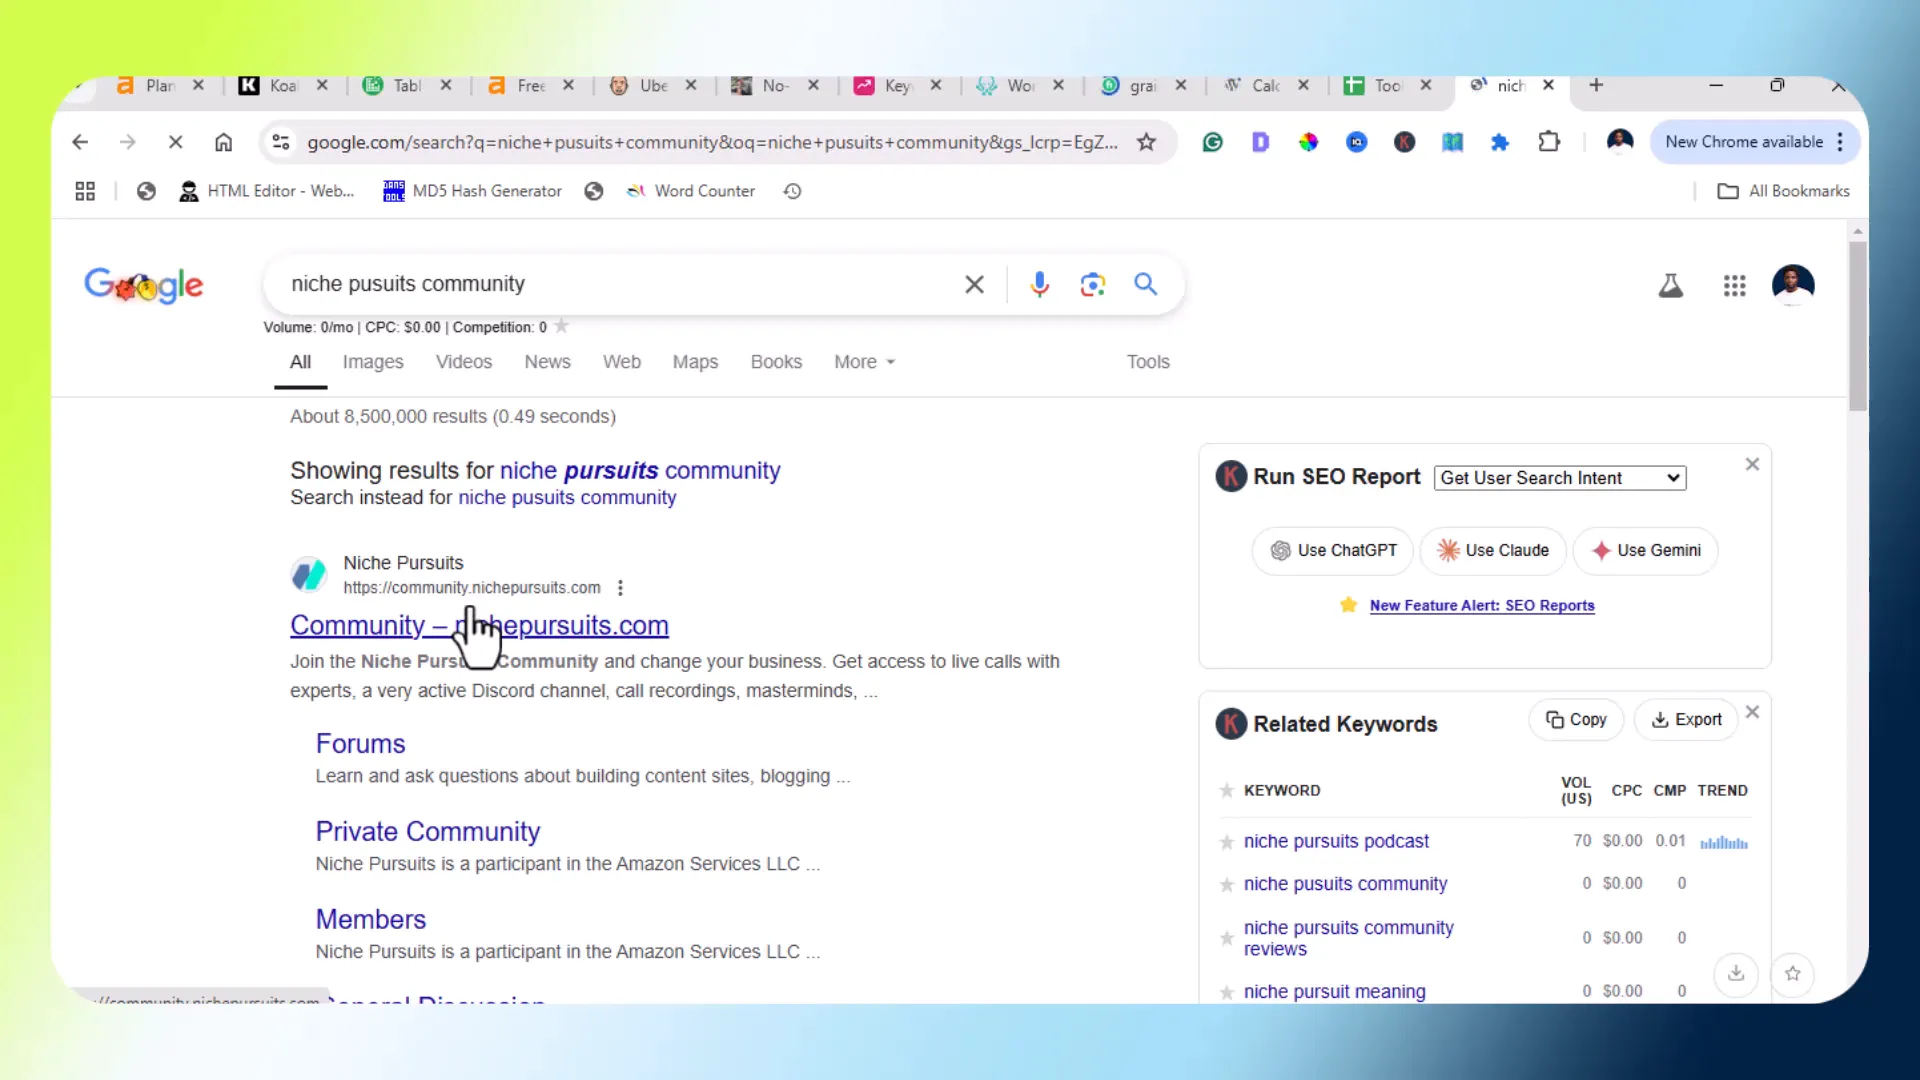Switch to the Videos results tab
The image size is (1920, 1080).
pyautogui.click(x=464, y=362)
